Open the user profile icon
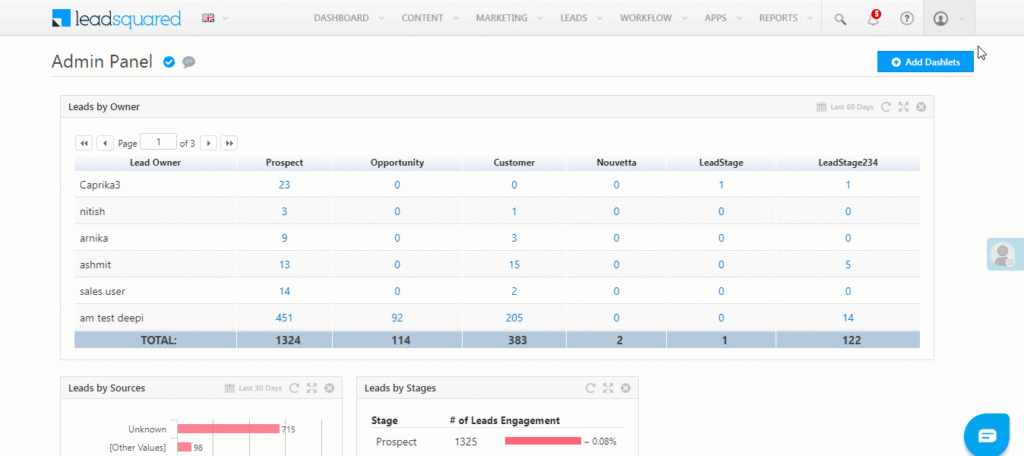This screenshot has height=456, width=1024. (x=940, y=19)
